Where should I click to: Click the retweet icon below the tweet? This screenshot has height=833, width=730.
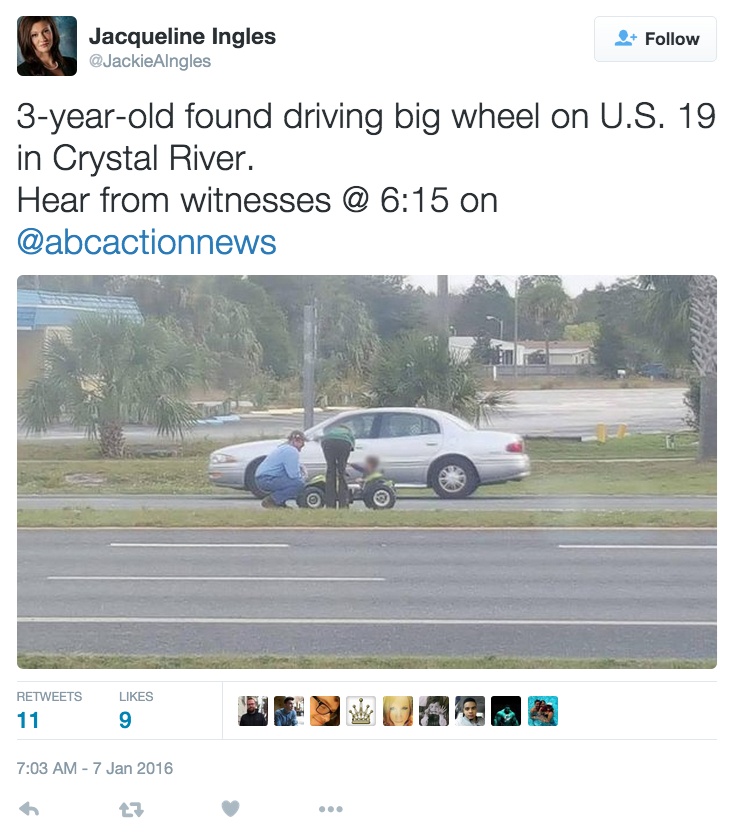click(131, 810)
